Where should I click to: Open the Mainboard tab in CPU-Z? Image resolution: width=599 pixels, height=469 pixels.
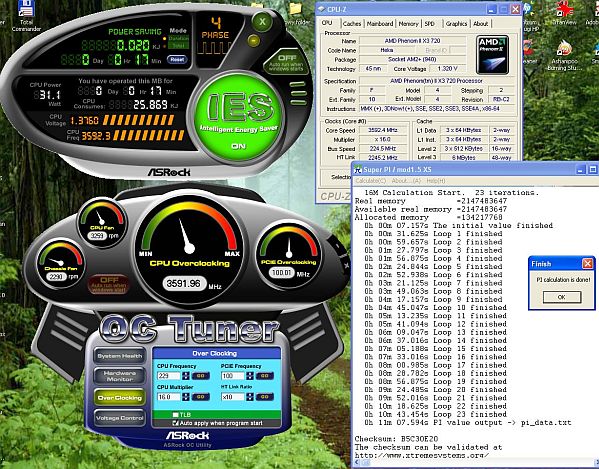pos(380,24)
